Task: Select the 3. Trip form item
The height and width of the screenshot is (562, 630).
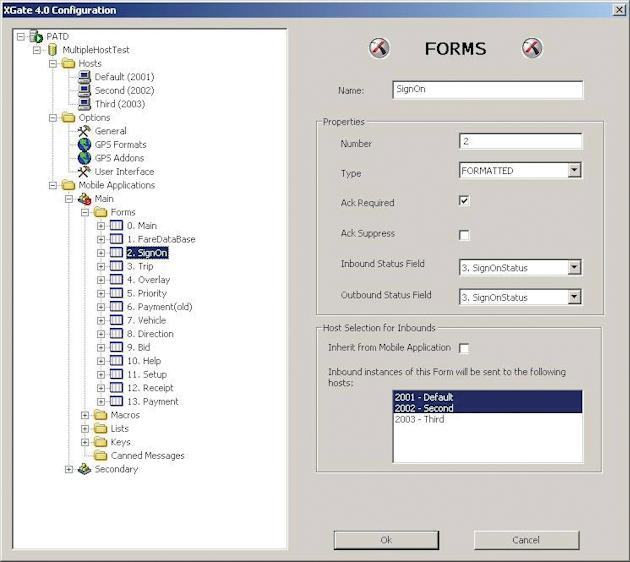Action: tap(139, 266)
